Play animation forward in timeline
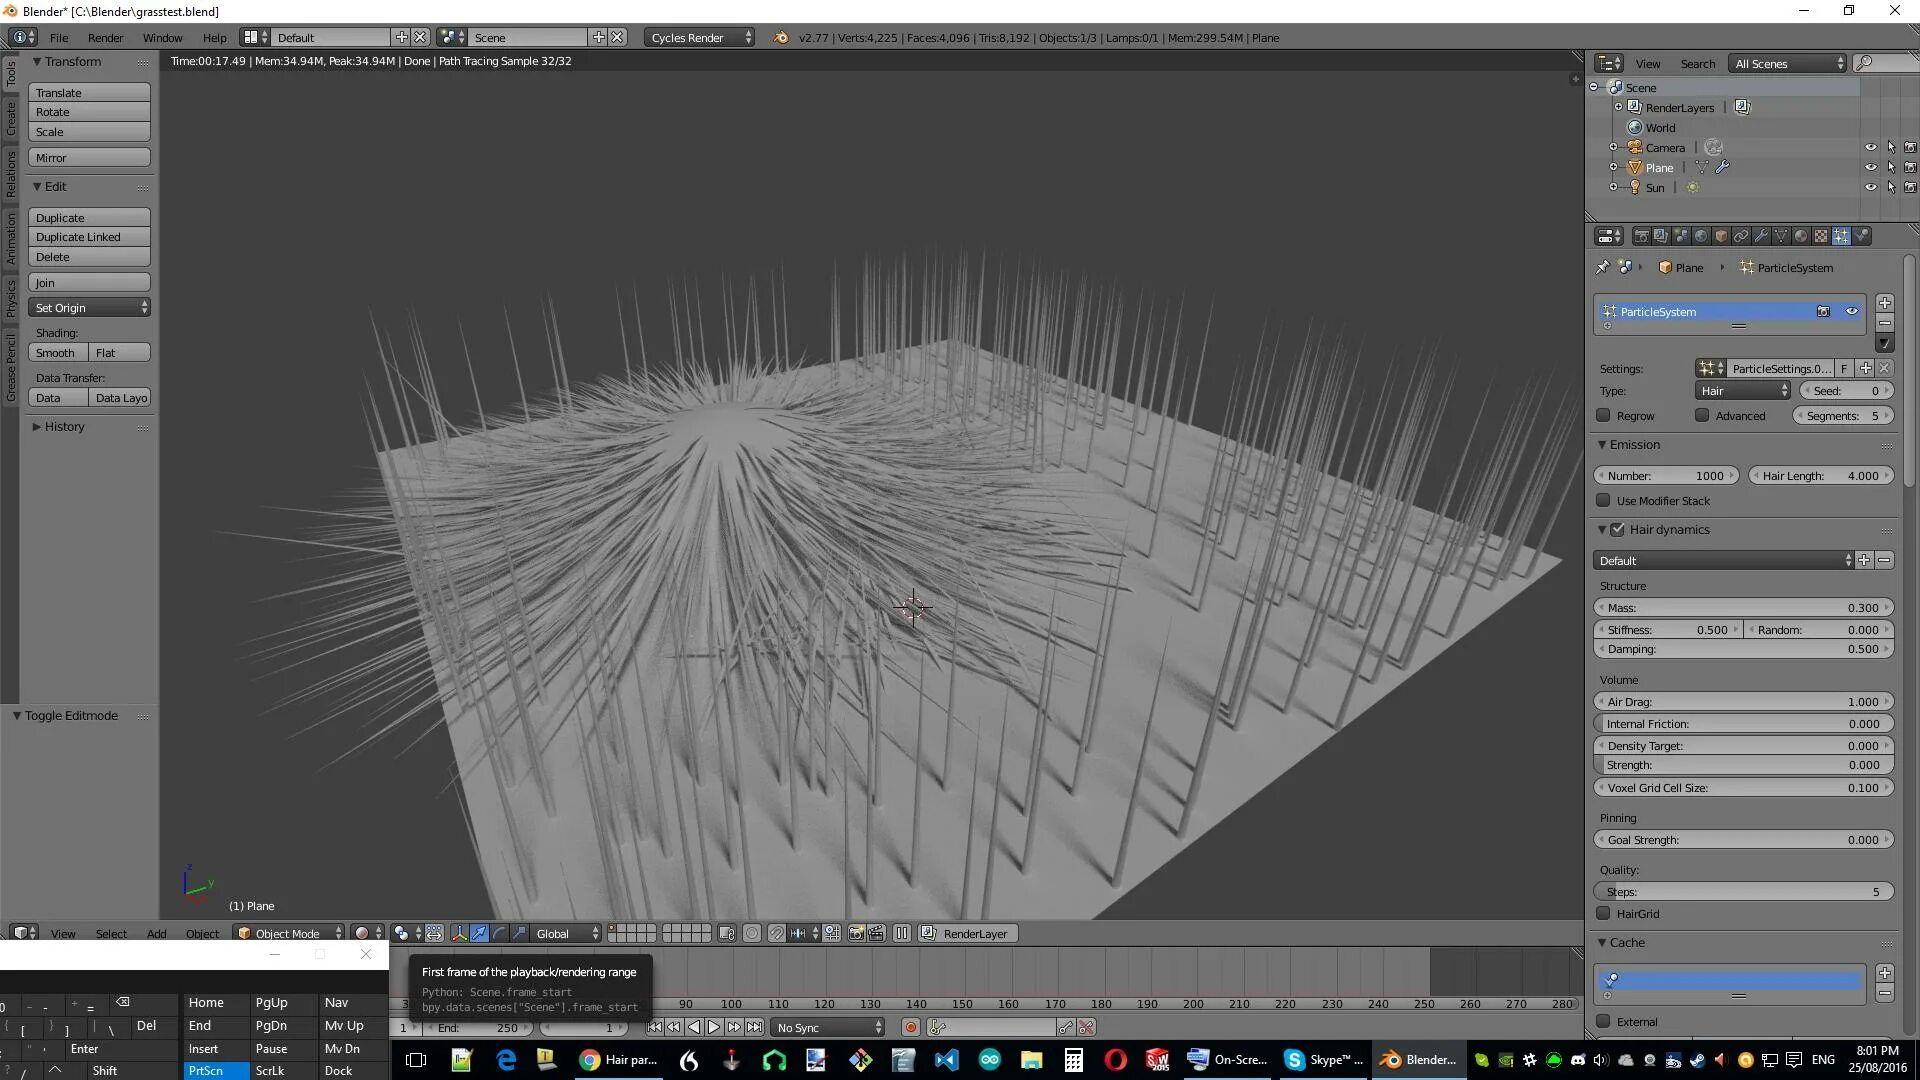Image resolution: width=1920 pixels, height=1080 pixels. tap(714, 1027)
